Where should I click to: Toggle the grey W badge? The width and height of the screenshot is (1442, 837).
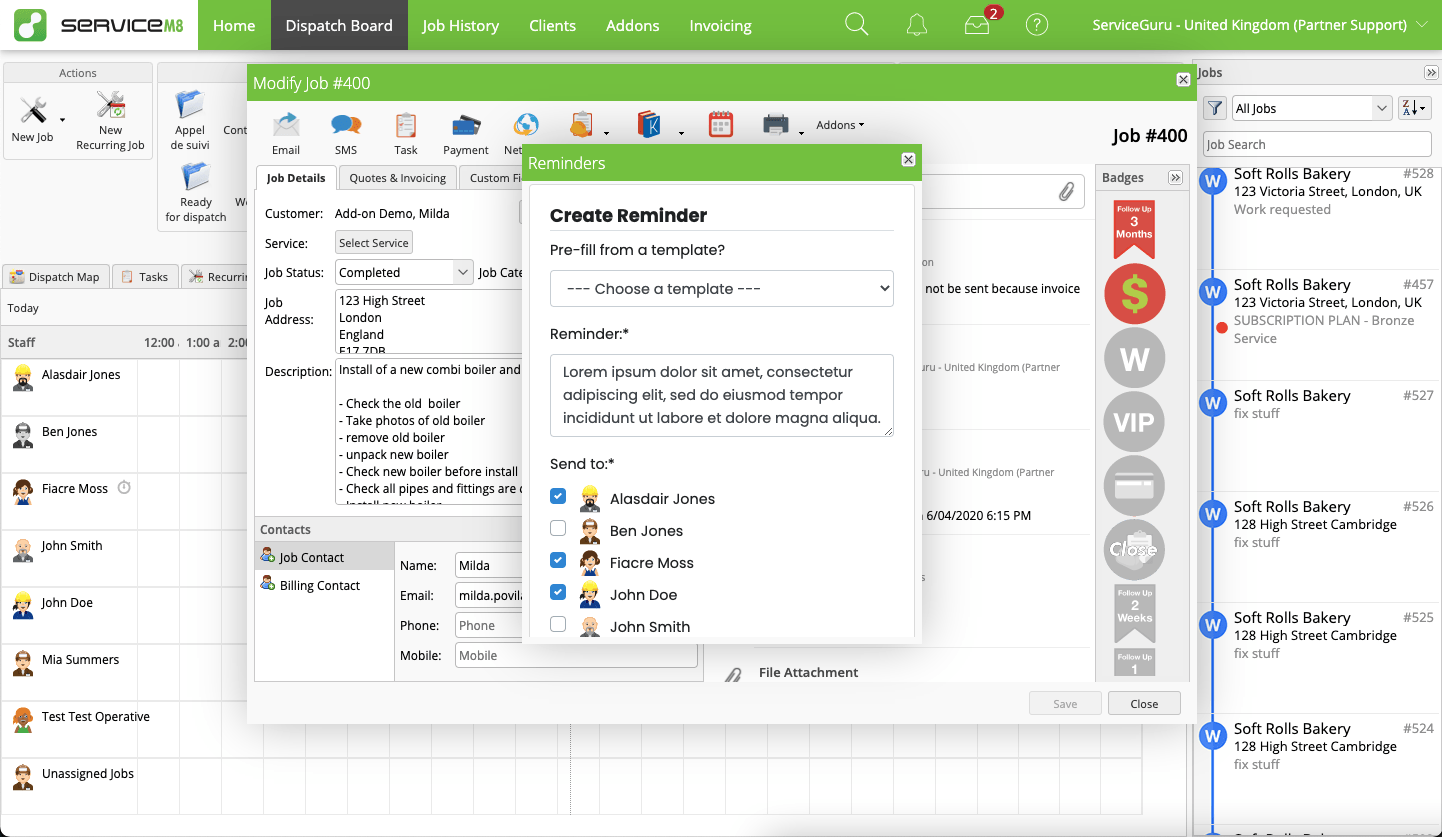(1135, 358)
